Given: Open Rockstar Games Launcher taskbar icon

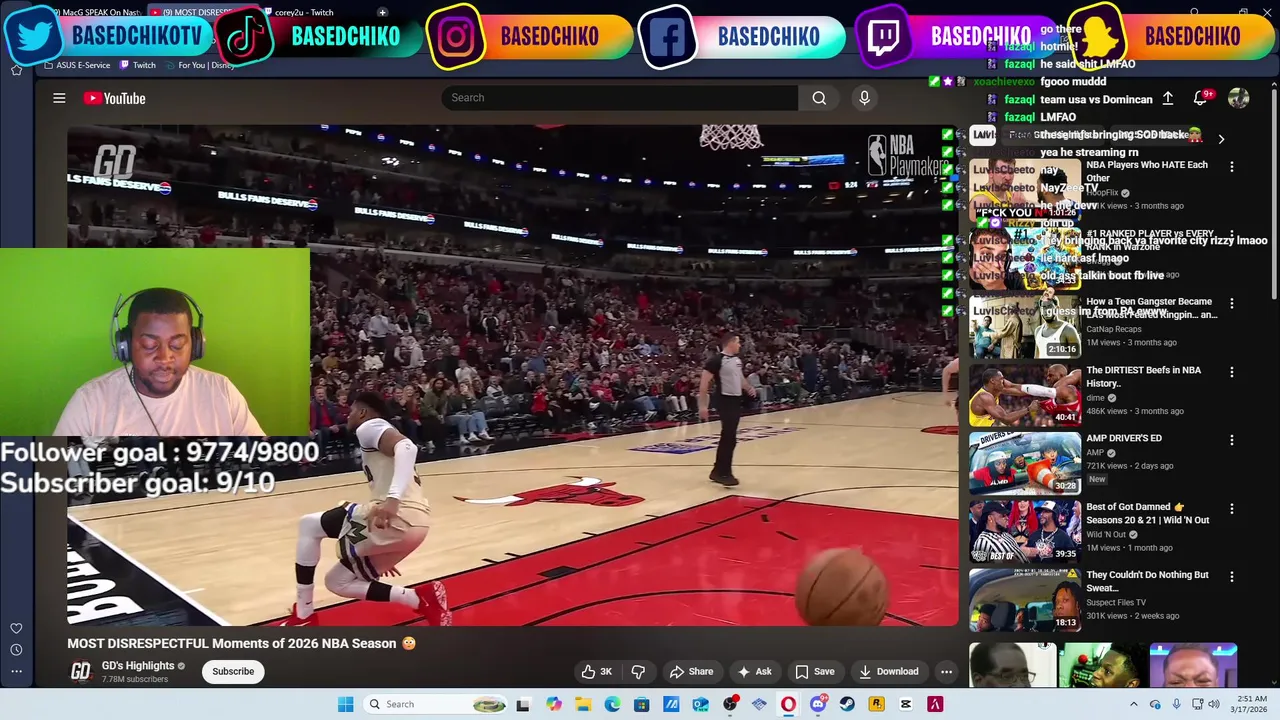Looking at the screenshot, I should (876, 704).
